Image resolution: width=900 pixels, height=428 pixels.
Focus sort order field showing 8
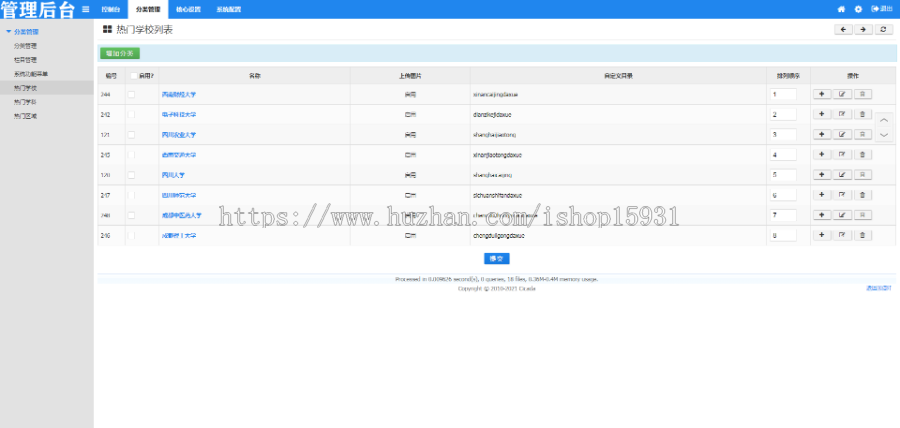(x=783, y=235)
